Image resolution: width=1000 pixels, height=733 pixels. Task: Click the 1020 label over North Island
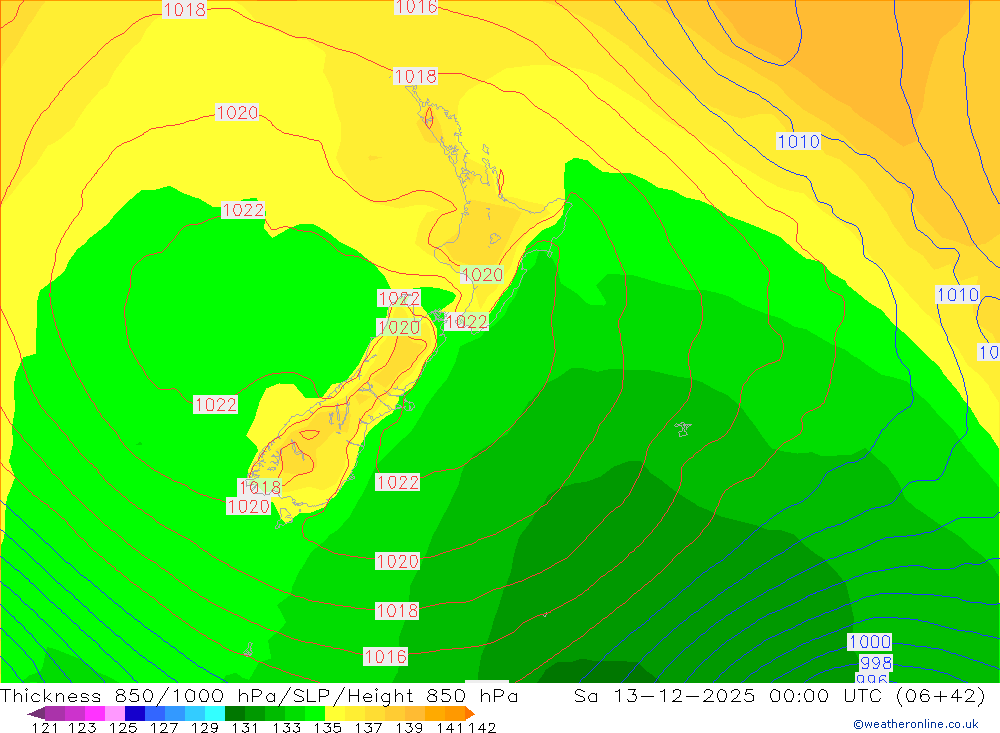pos(482,275)
